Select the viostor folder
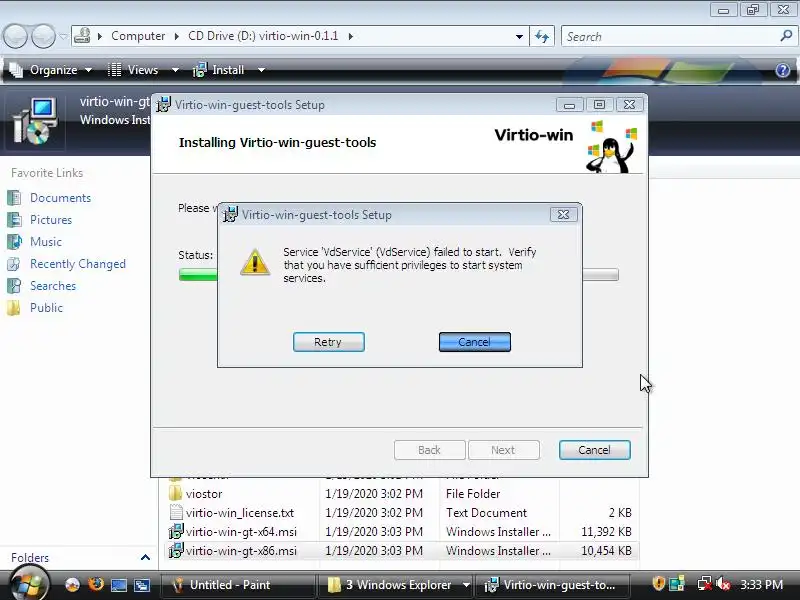The height and width of the screenshot is (600, 800). tap(204, 493)
